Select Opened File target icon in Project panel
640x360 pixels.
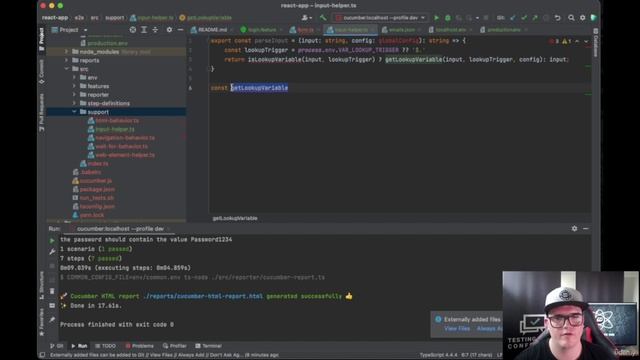point(133,30)
